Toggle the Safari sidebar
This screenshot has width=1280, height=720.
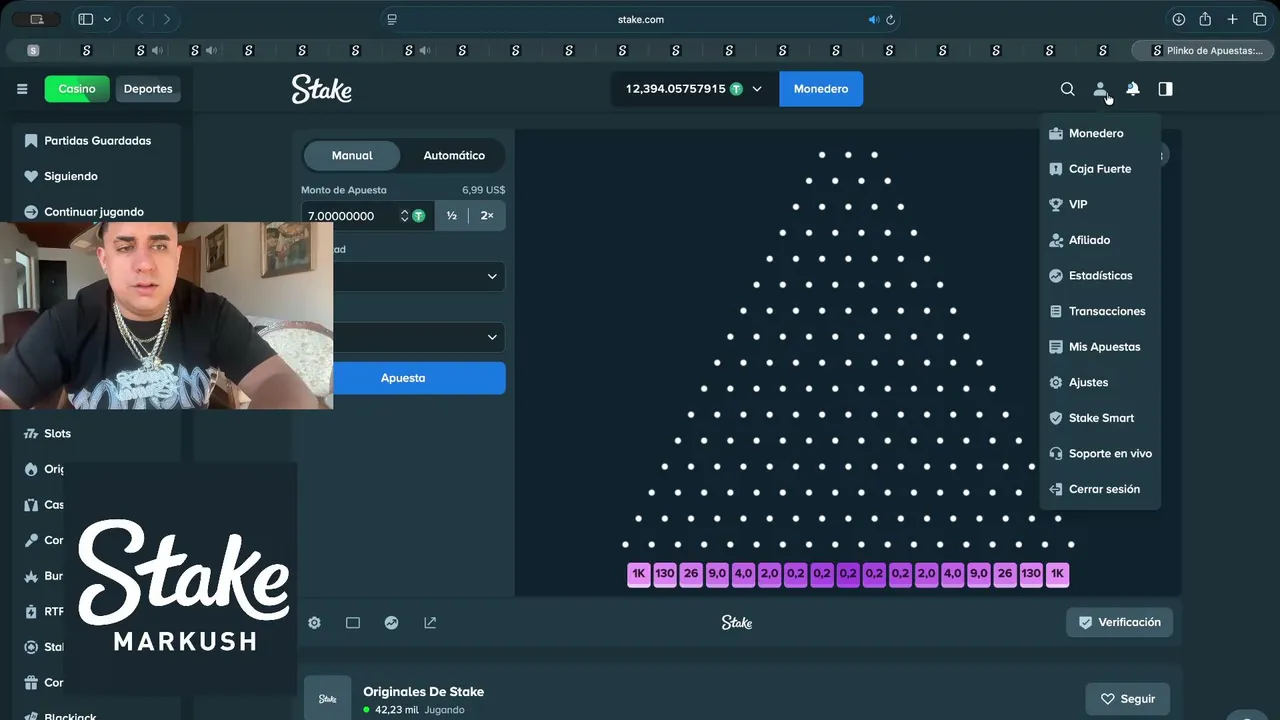point(85,19)
